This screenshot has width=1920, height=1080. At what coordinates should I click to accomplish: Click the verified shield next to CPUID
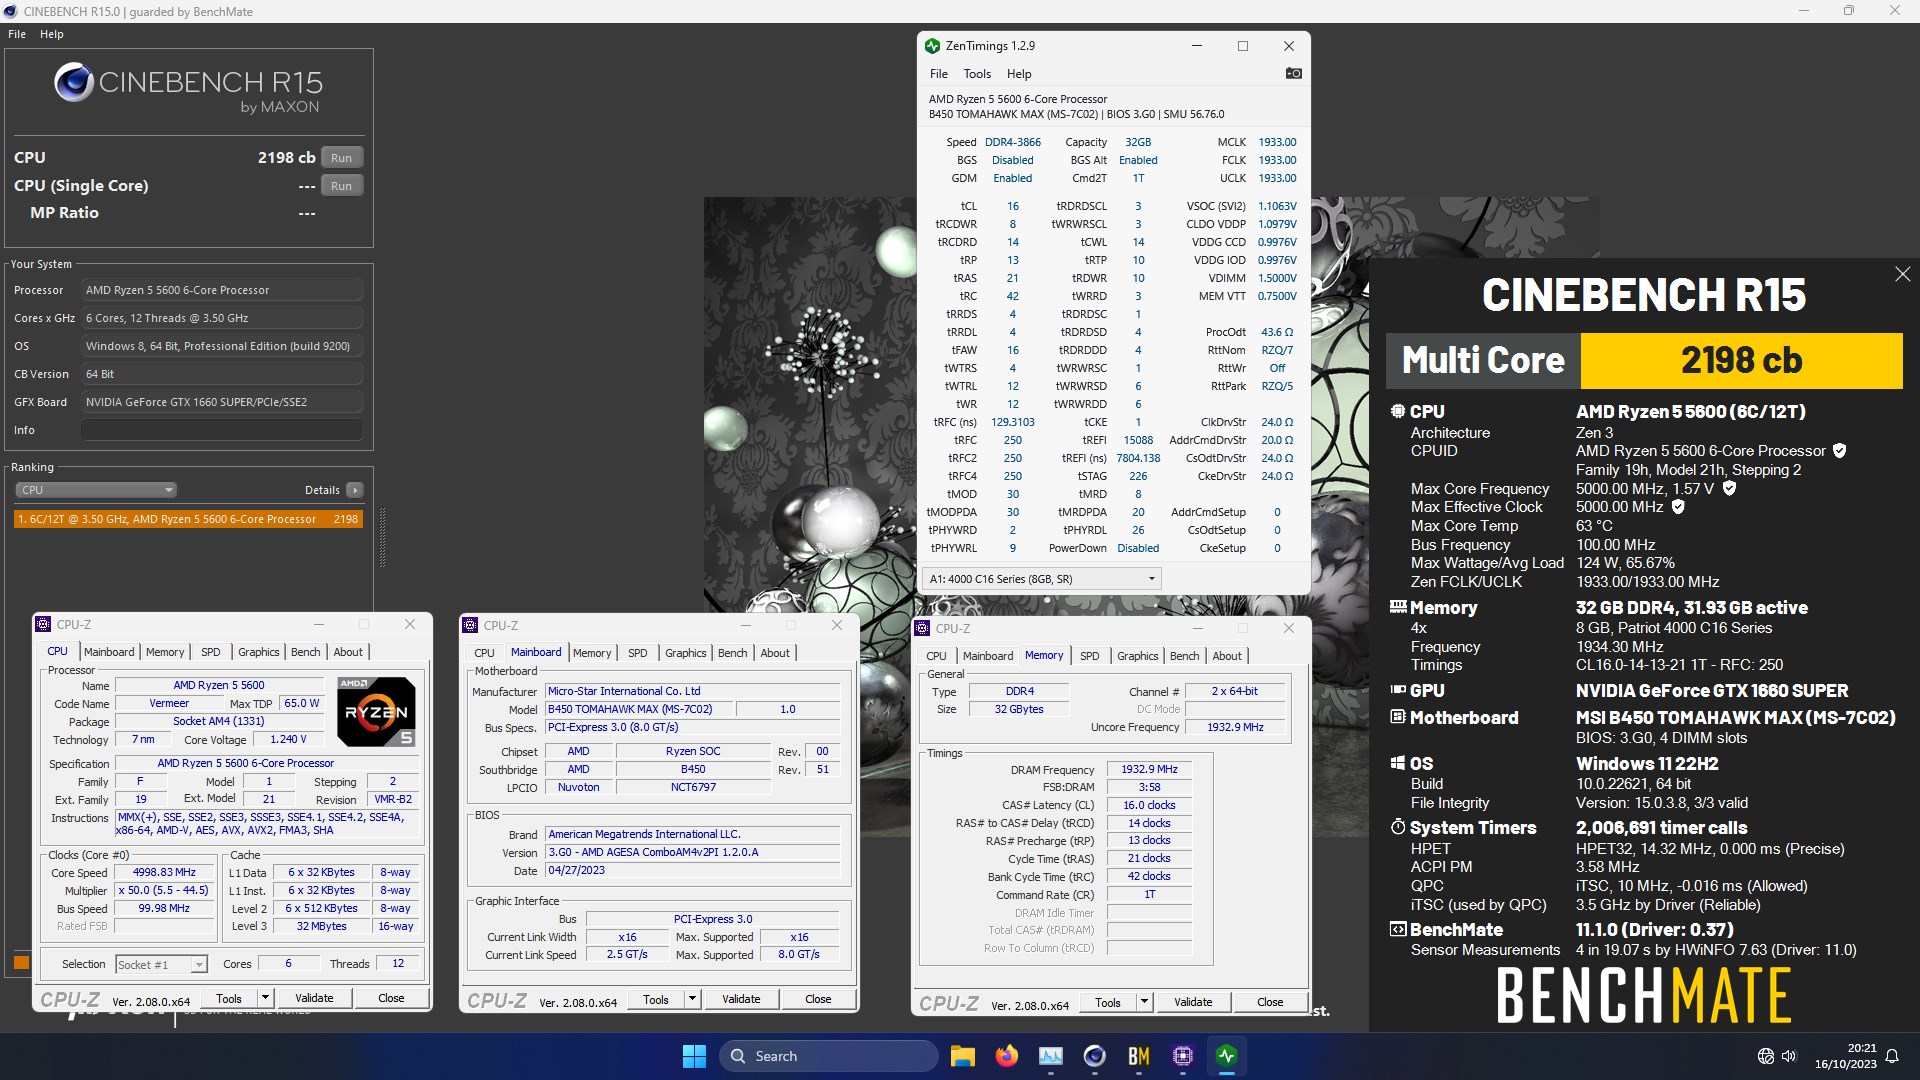point(1839,451)
